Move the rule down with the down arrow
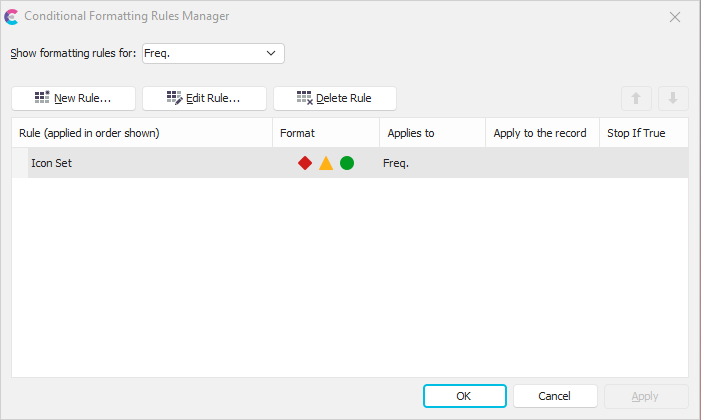This screenshot has height=420, width=701. tap(673, 98)
